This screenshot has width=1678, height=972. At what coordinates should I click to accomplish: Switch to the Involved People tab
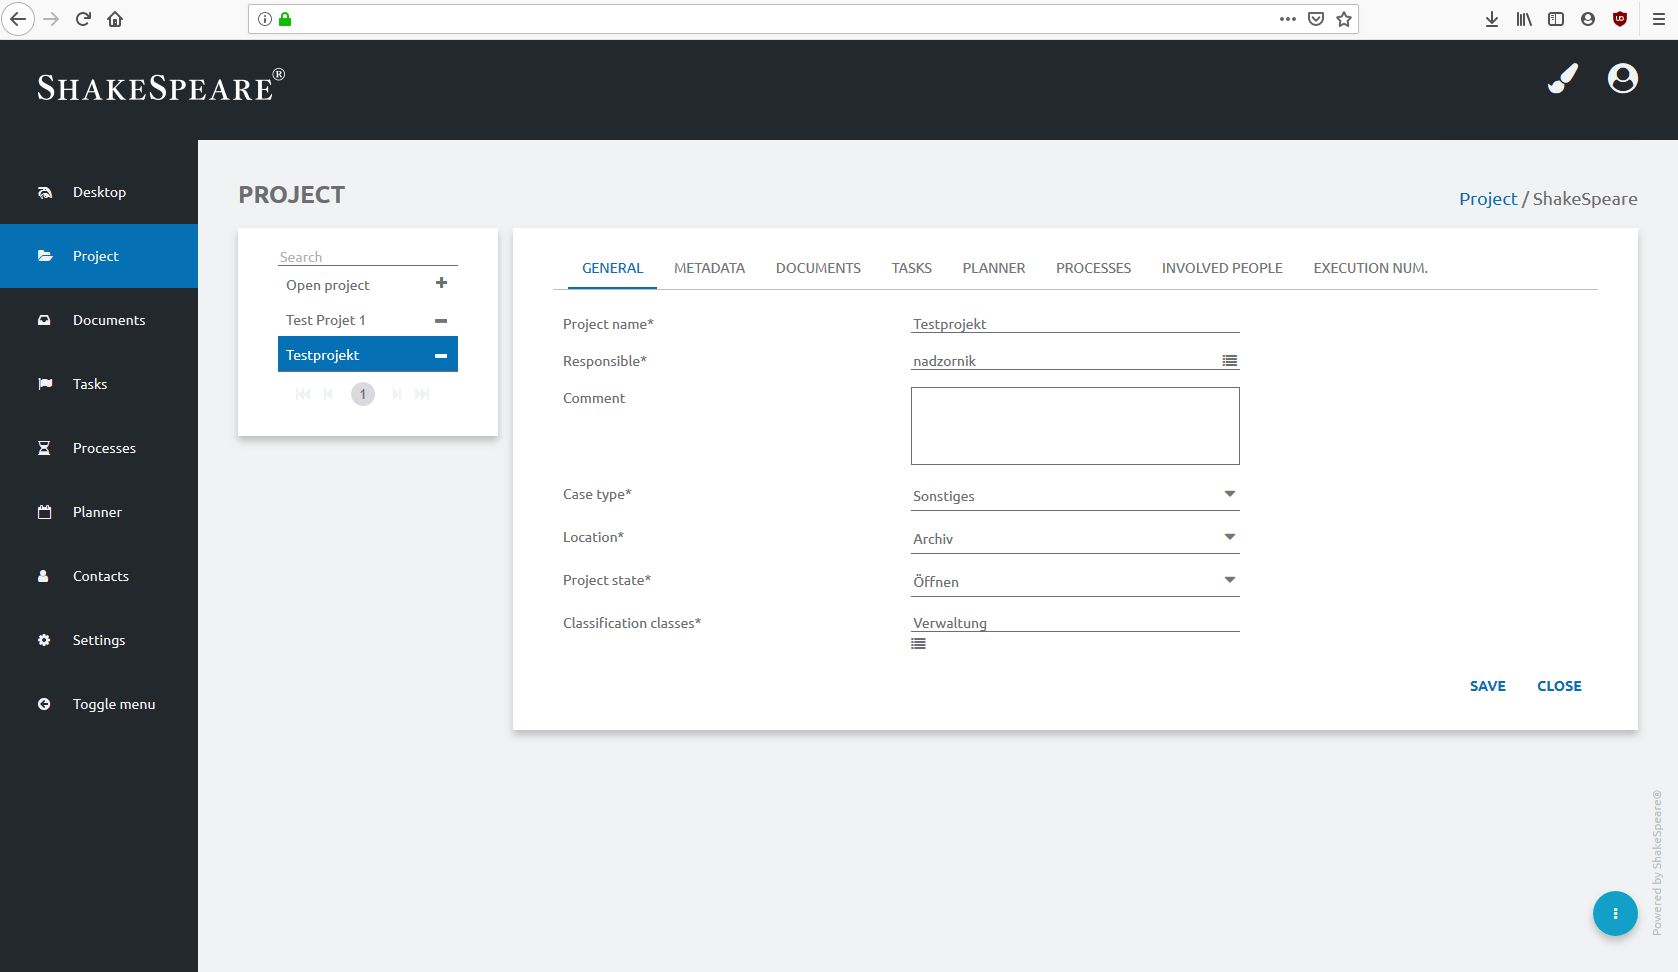point(1222,268)
